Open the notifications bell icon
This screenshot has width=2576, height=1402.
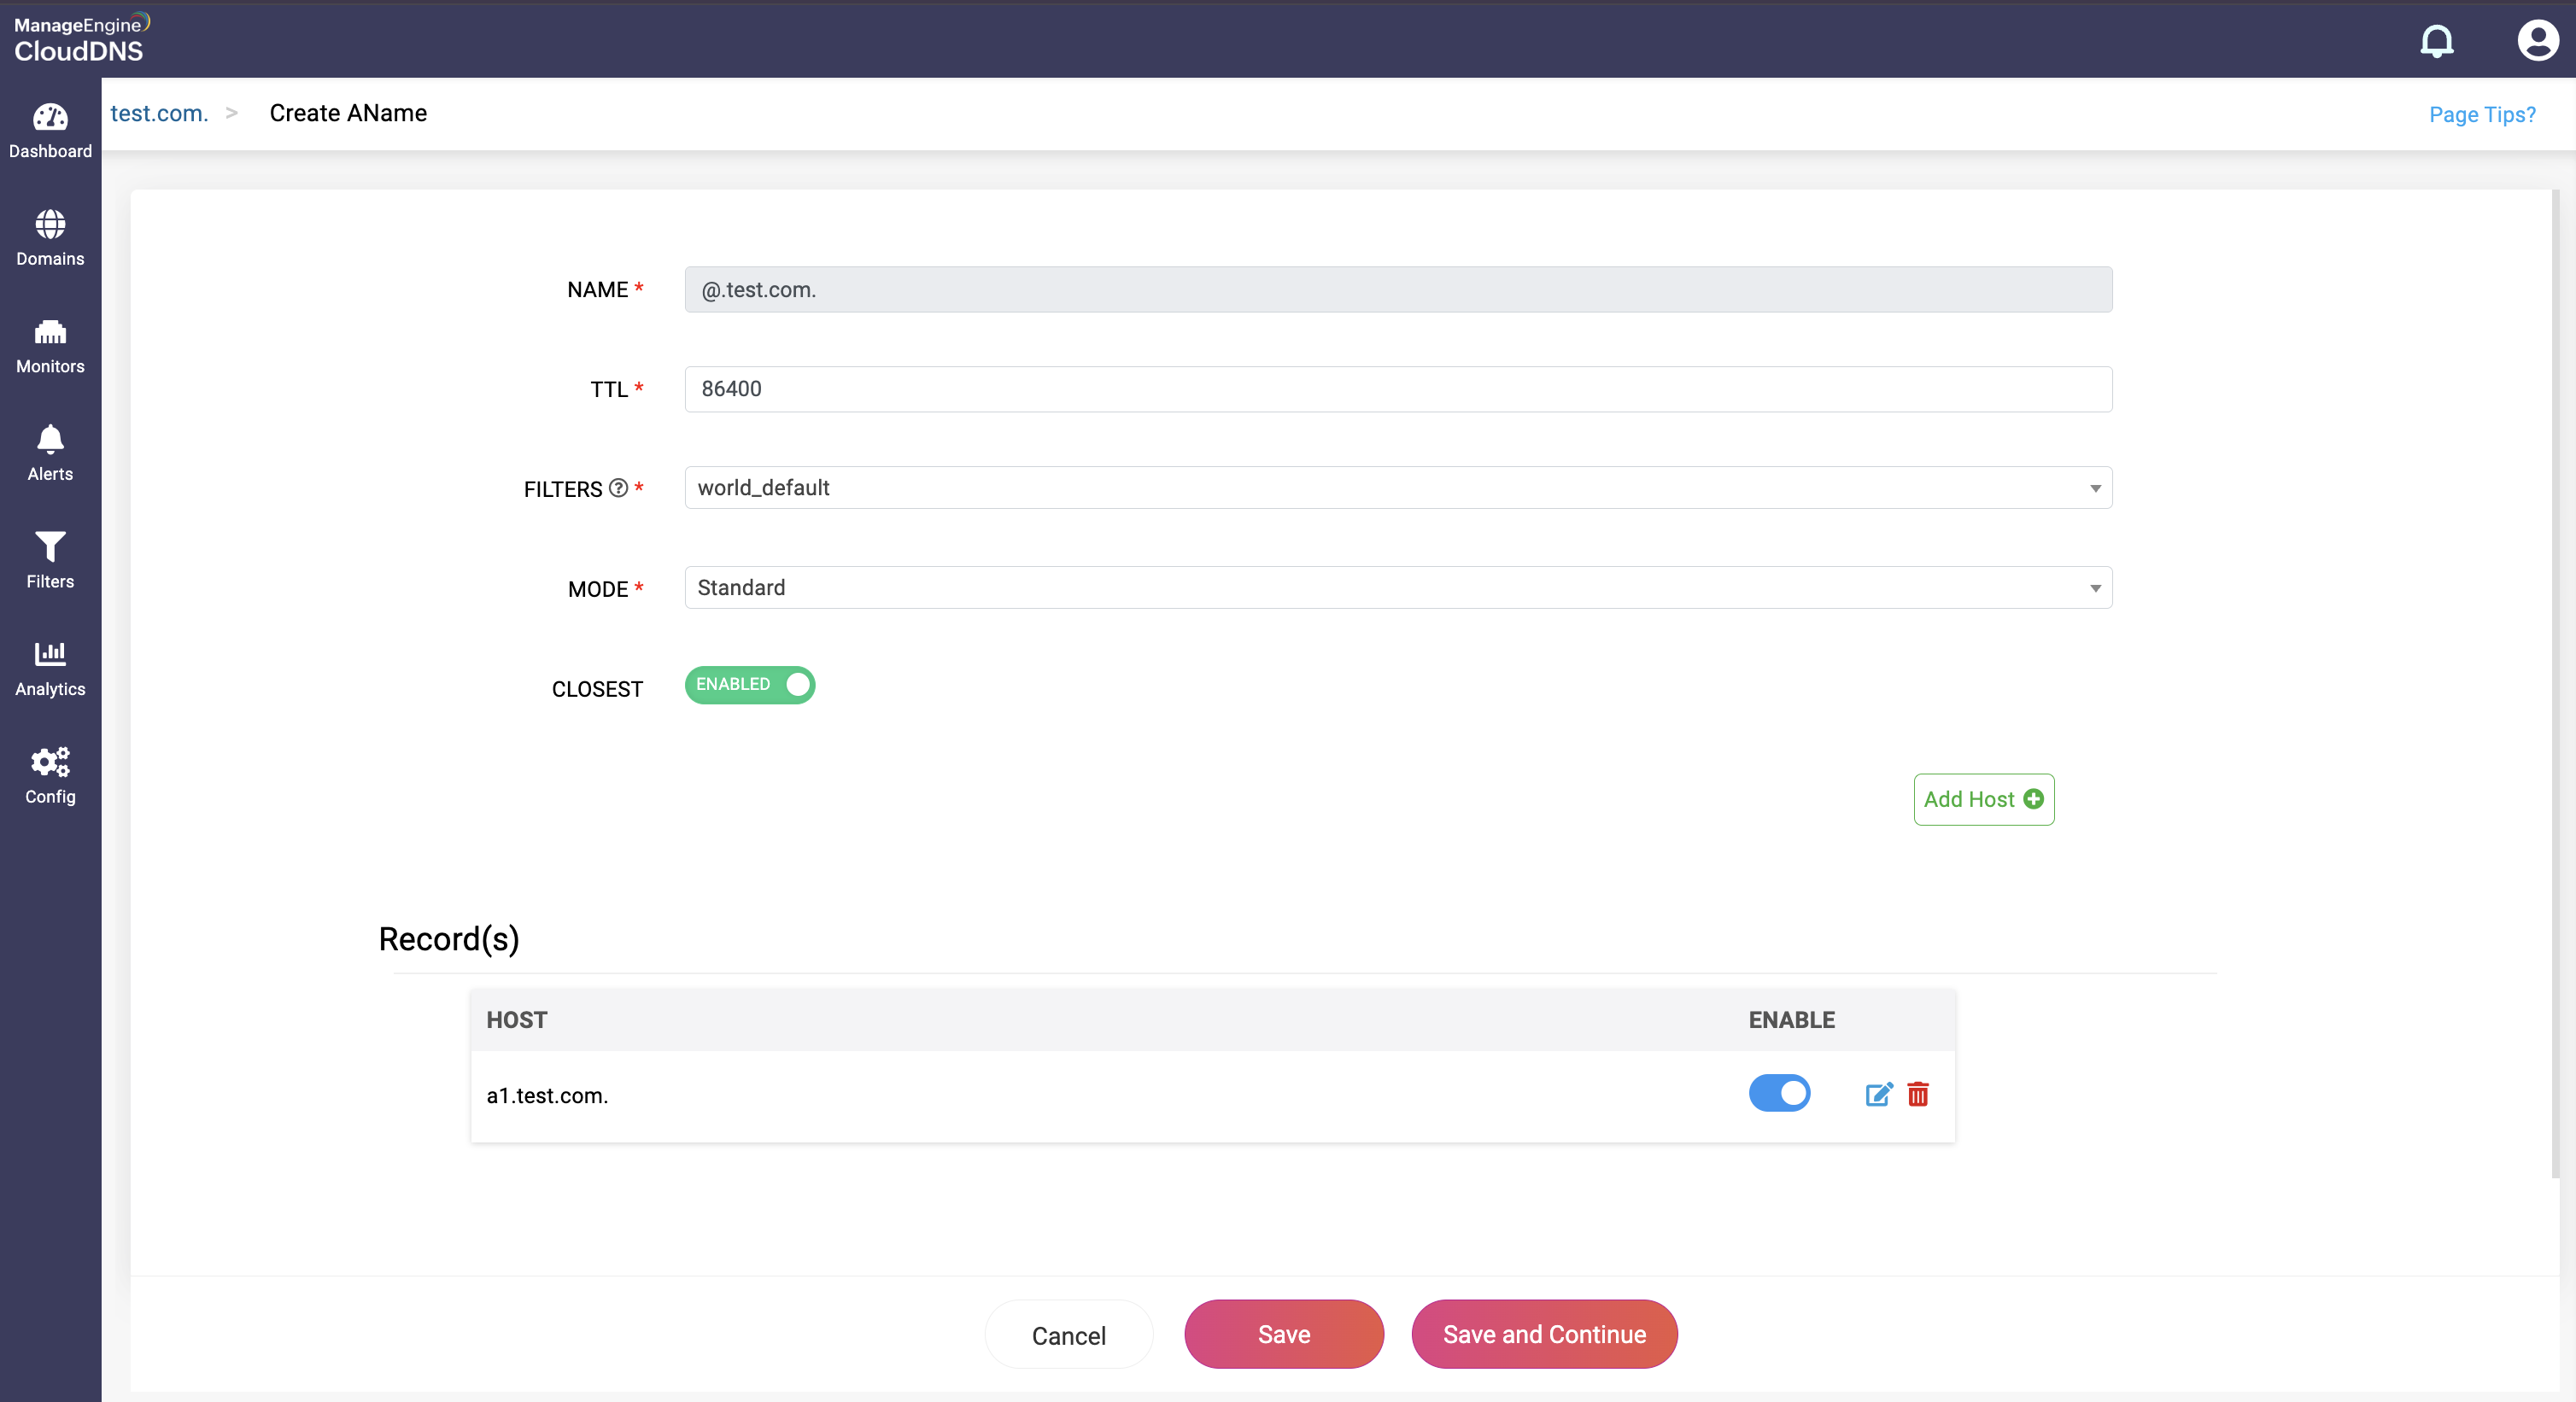point(2436,41)
